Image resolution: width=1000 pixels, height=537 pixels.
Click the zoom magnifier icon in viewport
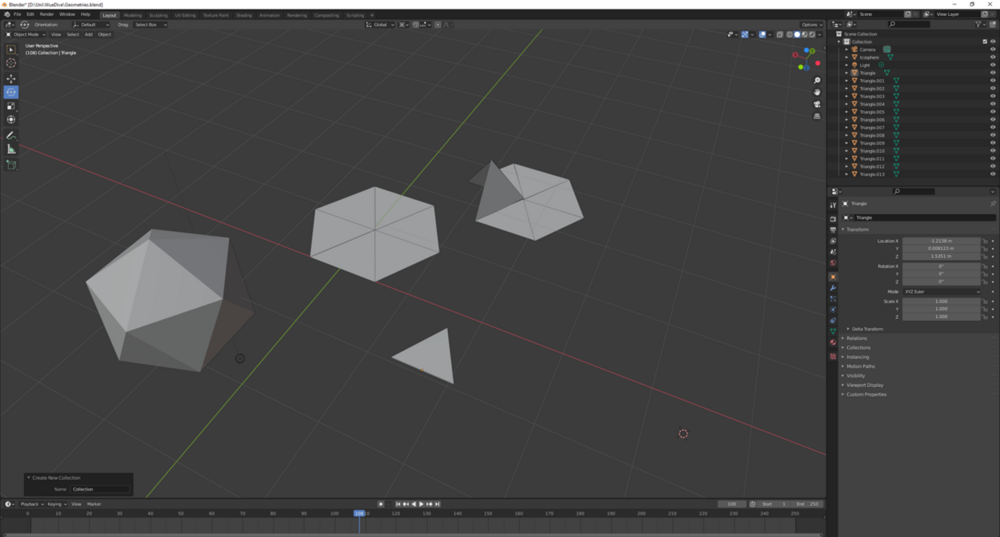817,80
